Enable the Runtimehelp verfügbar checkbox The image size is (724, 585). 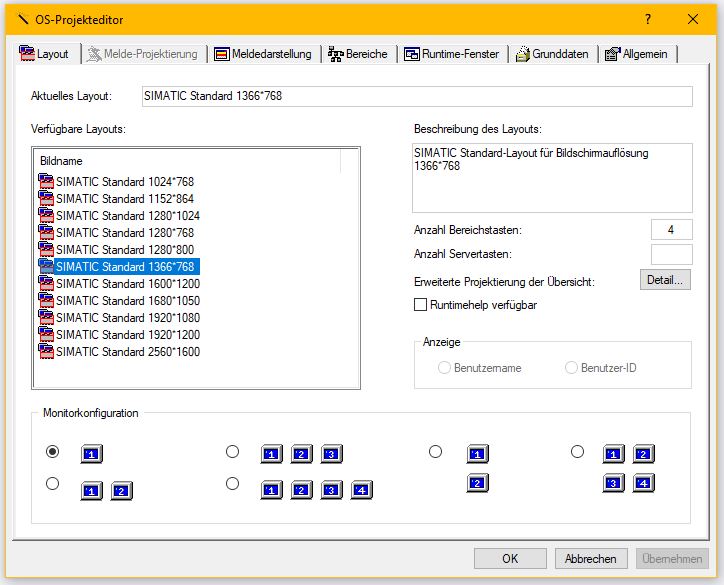tap(421, 304)
